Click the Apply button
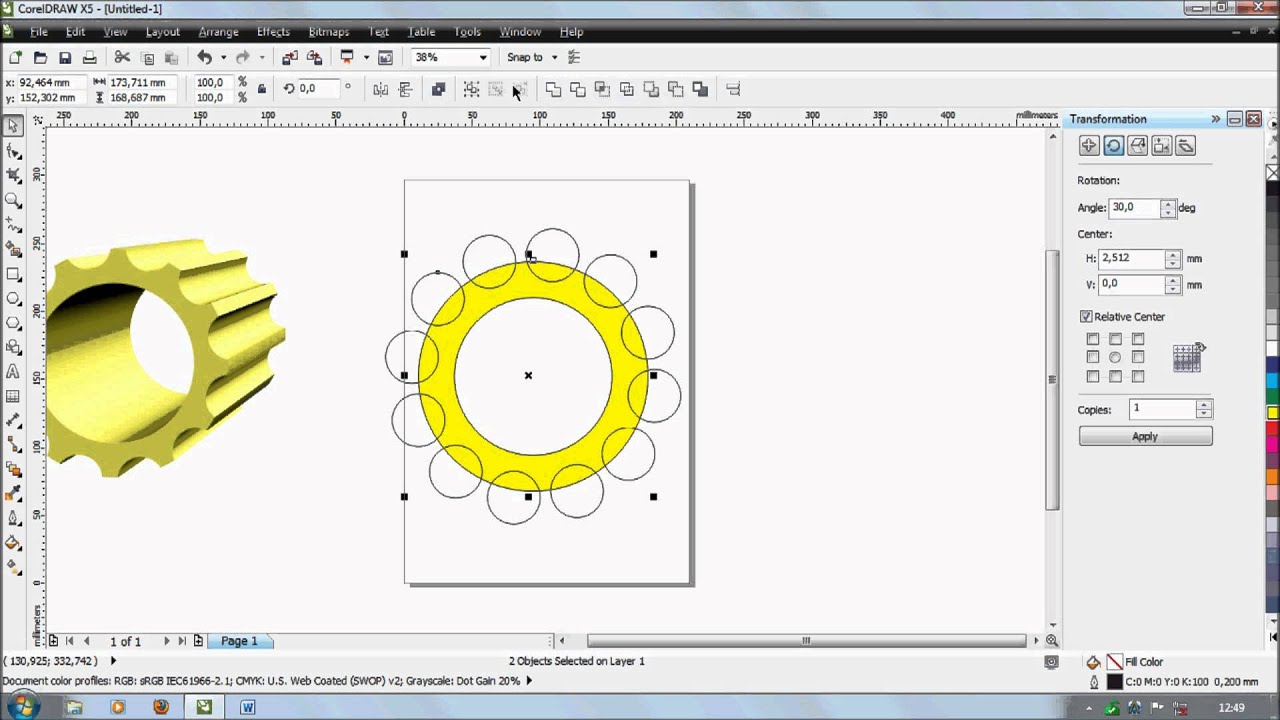Screen dimensions: 1280x720 coord(1145,436)
